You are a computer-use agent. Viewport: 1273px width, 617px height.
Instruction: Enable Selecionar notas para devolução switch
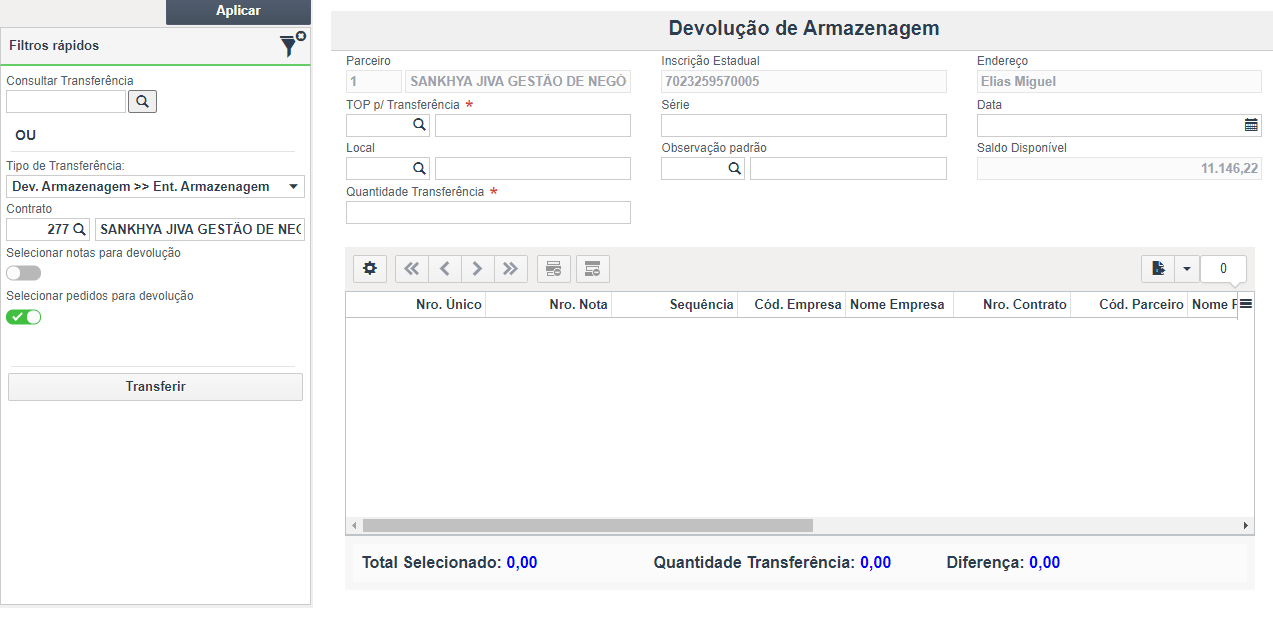pos(24,273)
